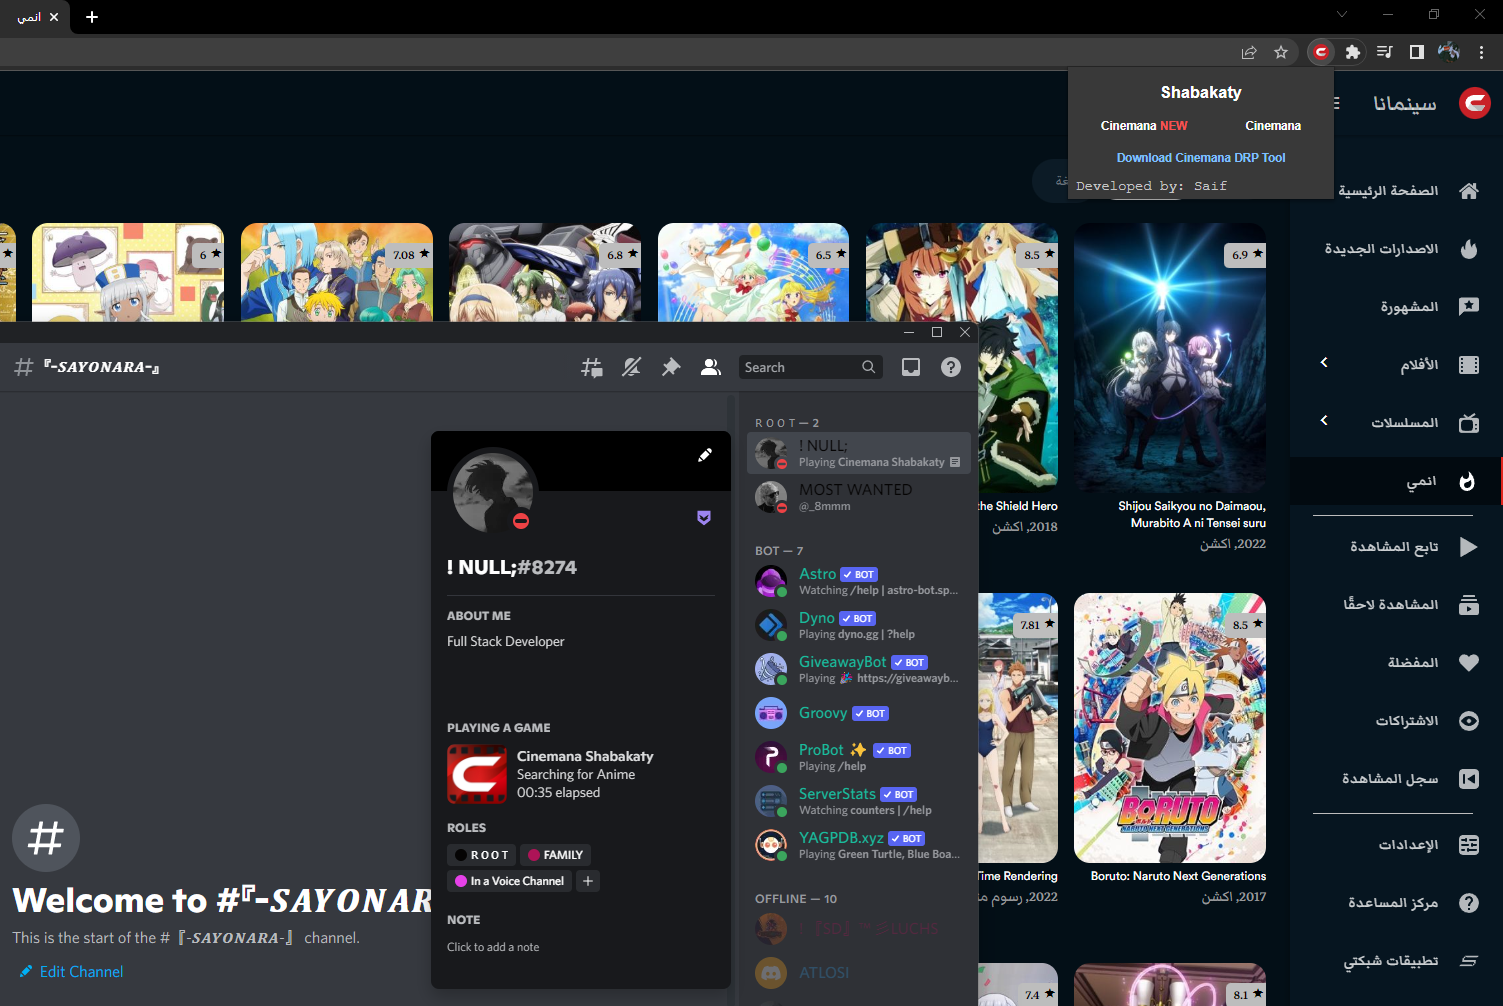
Task: Bookmark page with star icon
Action: click(1281, 52)
